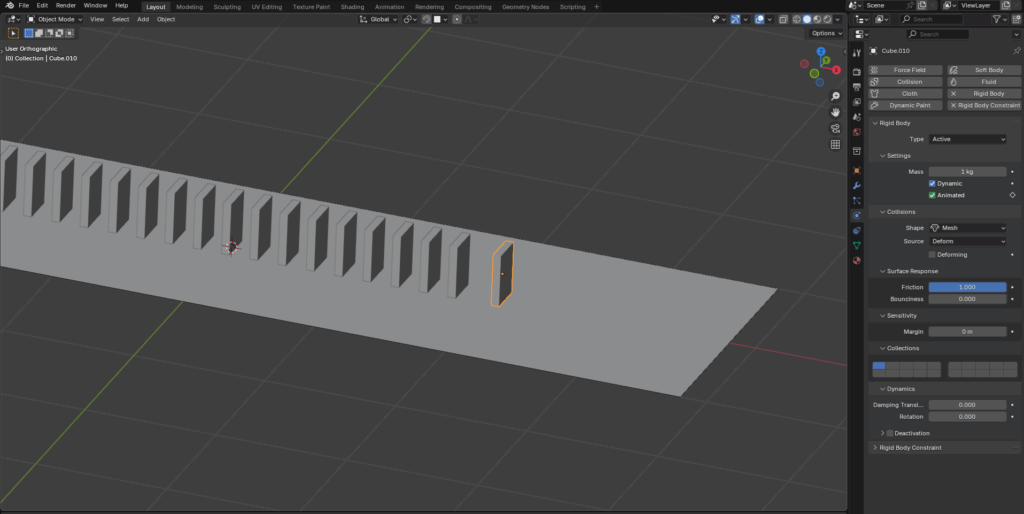Select rendered viewport shading

[x=827, y=20]
